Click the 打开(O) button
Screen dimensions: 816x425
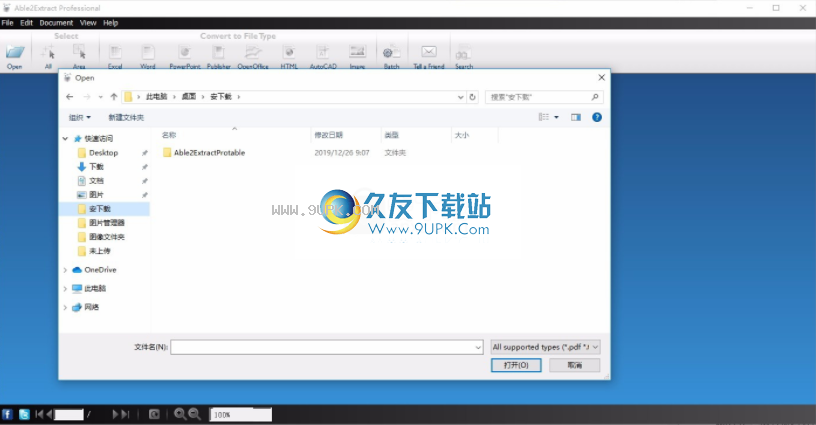coord(516,365)
